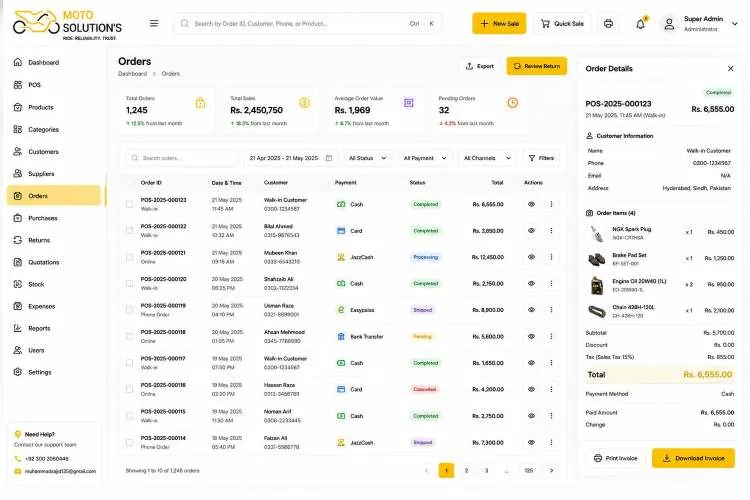The width and height of the screenshot is (750, 500).
Task: Select the checkbox for order POS-2025-000123
Action: pyautogui.click(x=129, y=204)
